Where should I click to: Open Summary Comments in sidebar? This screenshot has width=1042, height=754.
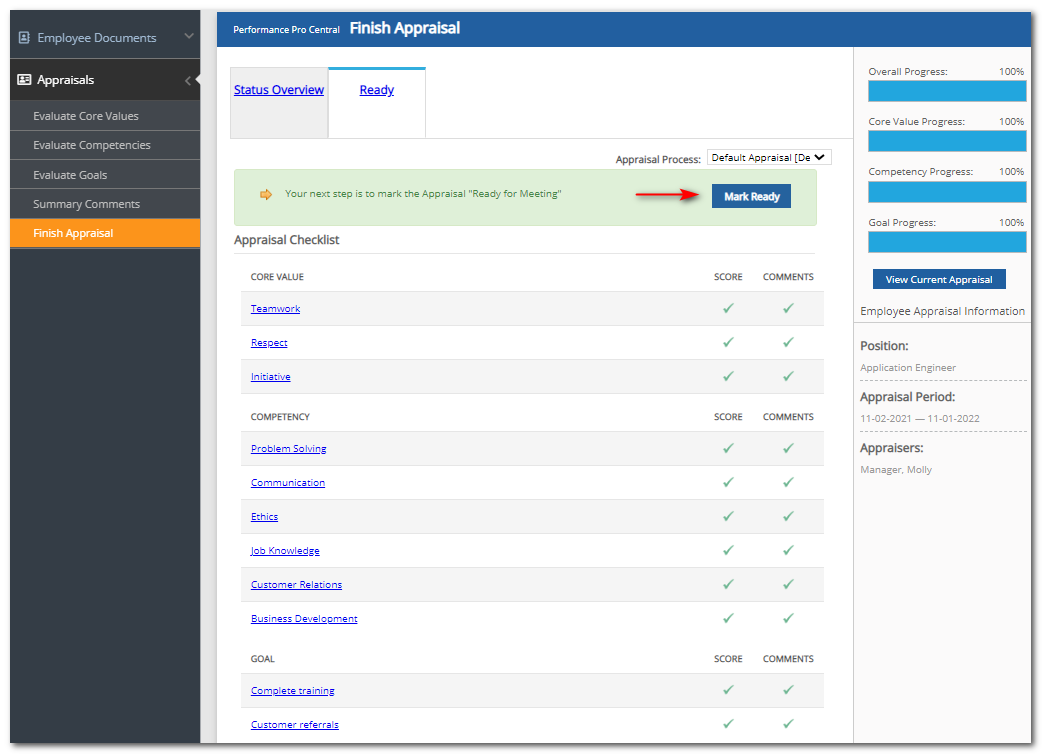coord(86,204)
